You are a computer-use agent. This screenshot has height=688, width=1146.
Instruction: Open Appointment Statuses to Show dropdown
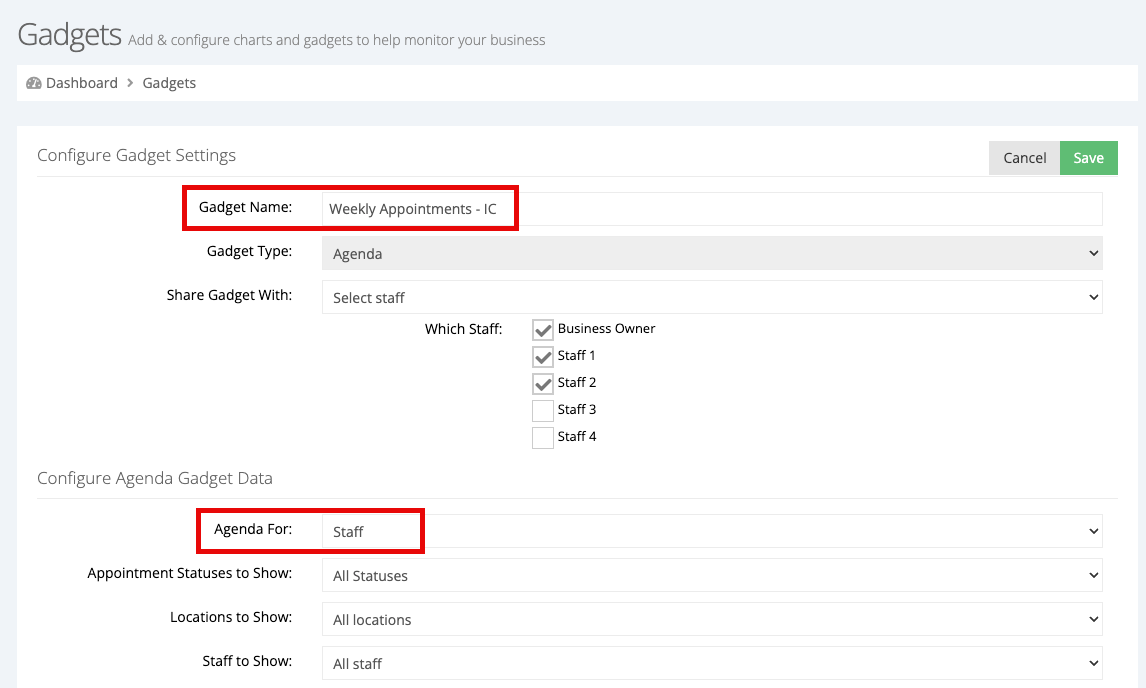coord(712,575)
